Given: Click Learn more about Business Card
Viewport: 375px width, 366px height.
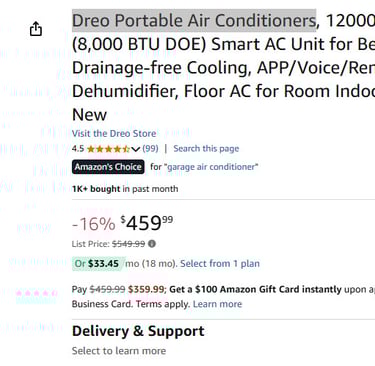Looking at the screenshot, I should (217, 304).
